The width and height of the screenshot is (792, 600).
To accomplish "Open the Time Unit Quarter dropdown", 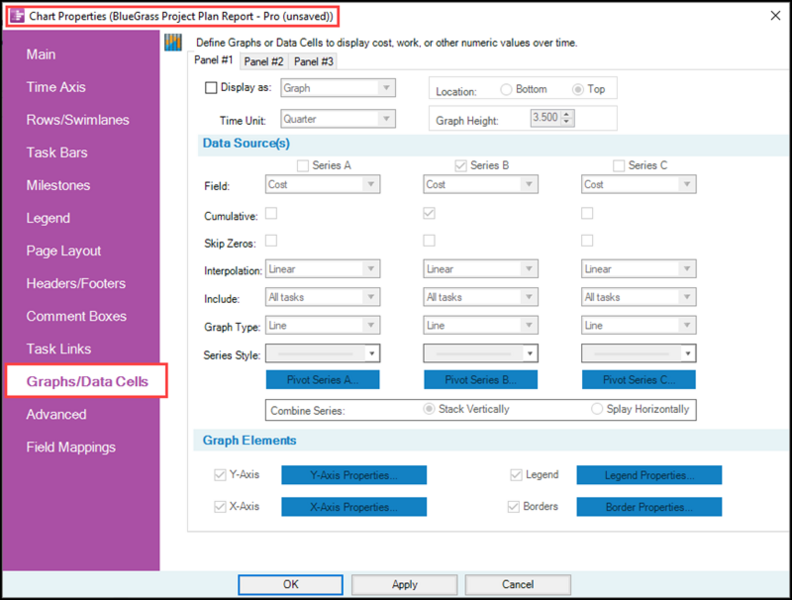I will pos(338,119).
